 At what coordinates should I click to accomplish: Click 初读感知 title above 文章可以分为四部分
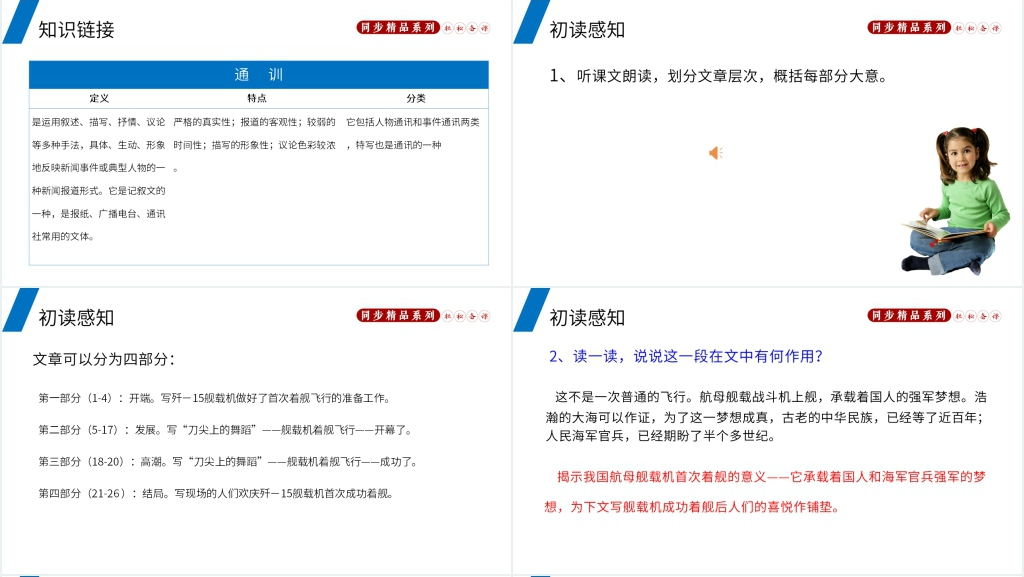76,318
